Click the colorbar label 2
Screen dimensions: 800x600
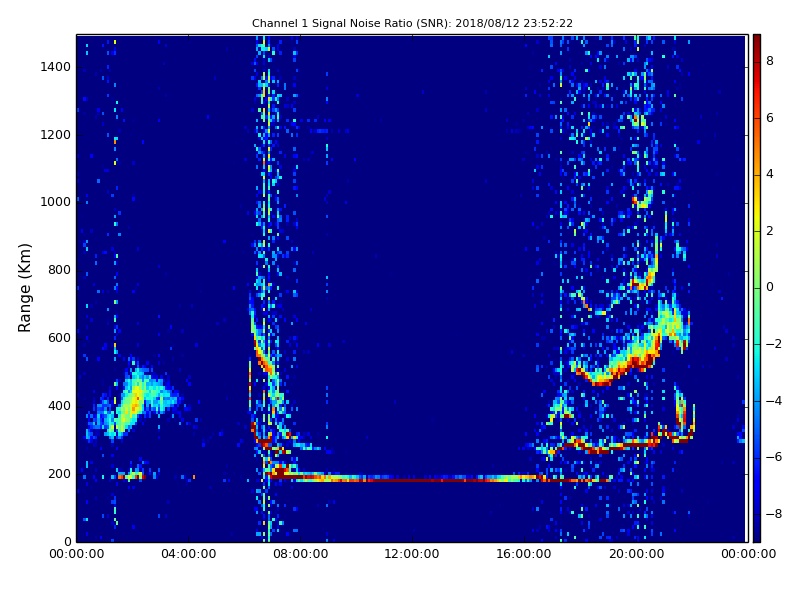click(770, 231)
